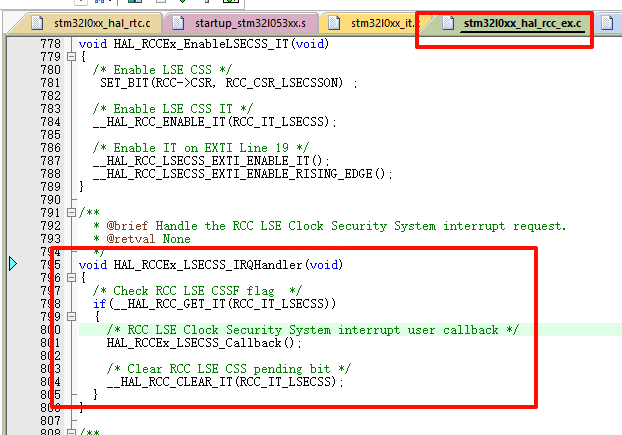Click line number 784 in the gutter
Image resolution: width=622 pixels, height=435 pixels.
point(50,122)
